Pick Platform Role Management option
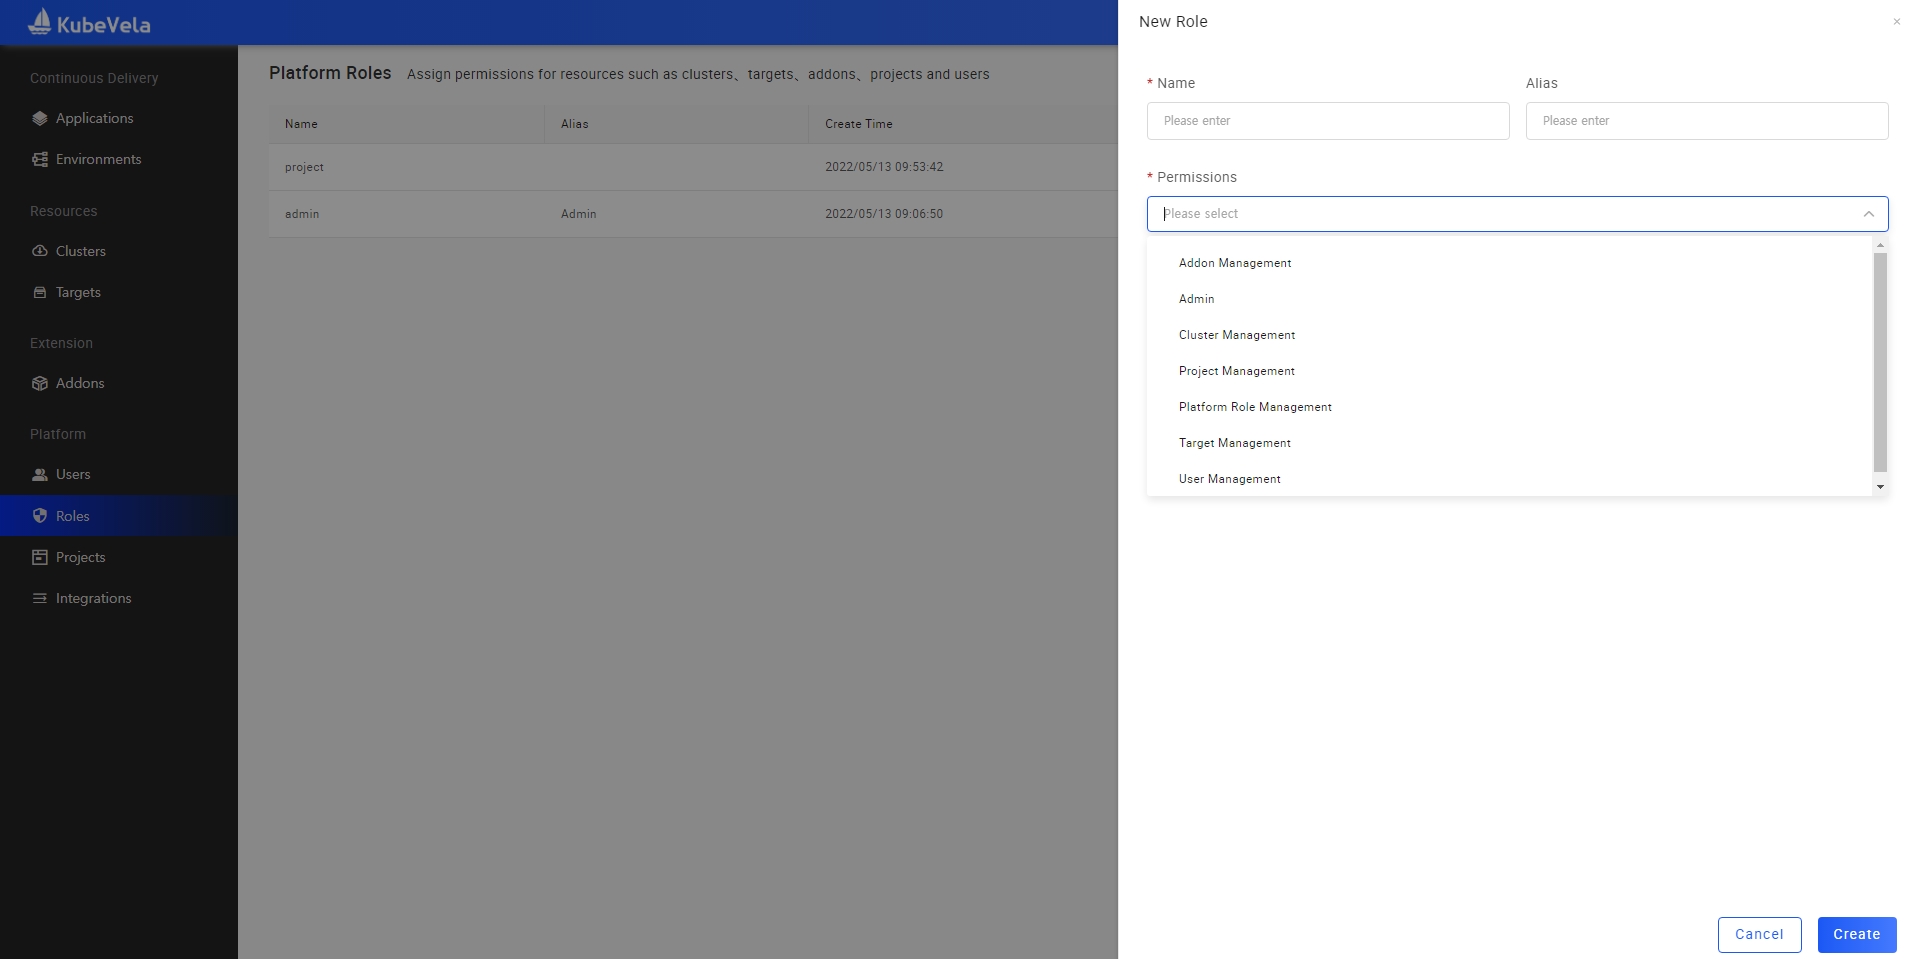This screenshot has width=1912, height=959. 1255,407
